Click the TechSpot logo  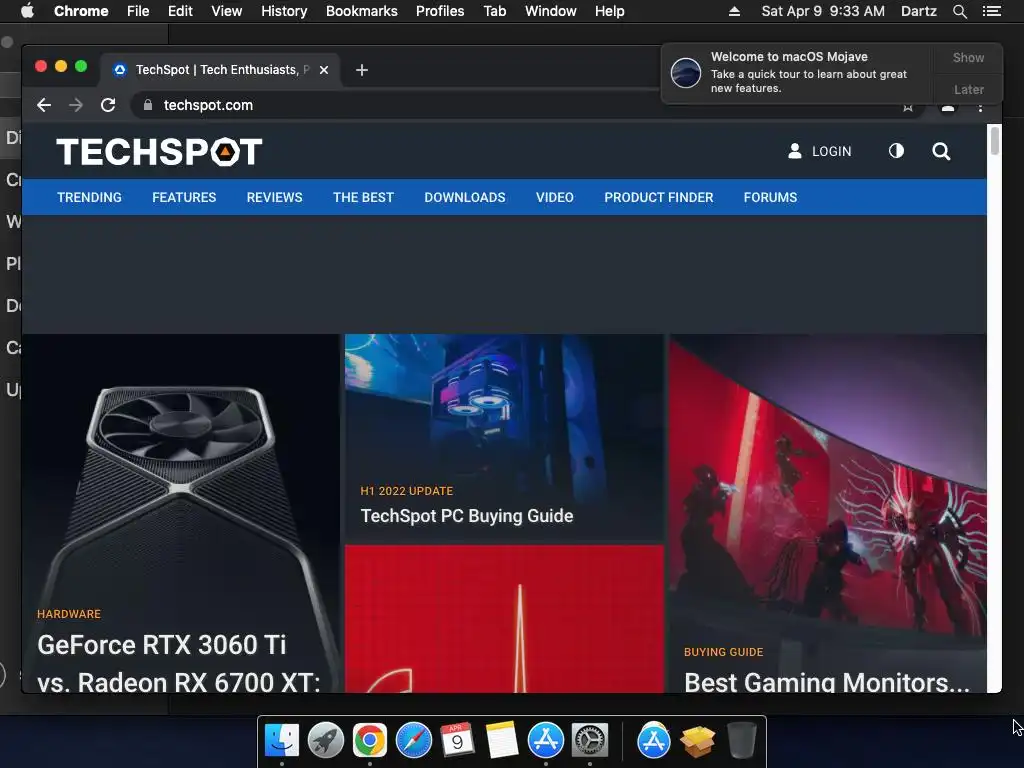(x=159, y=152)
